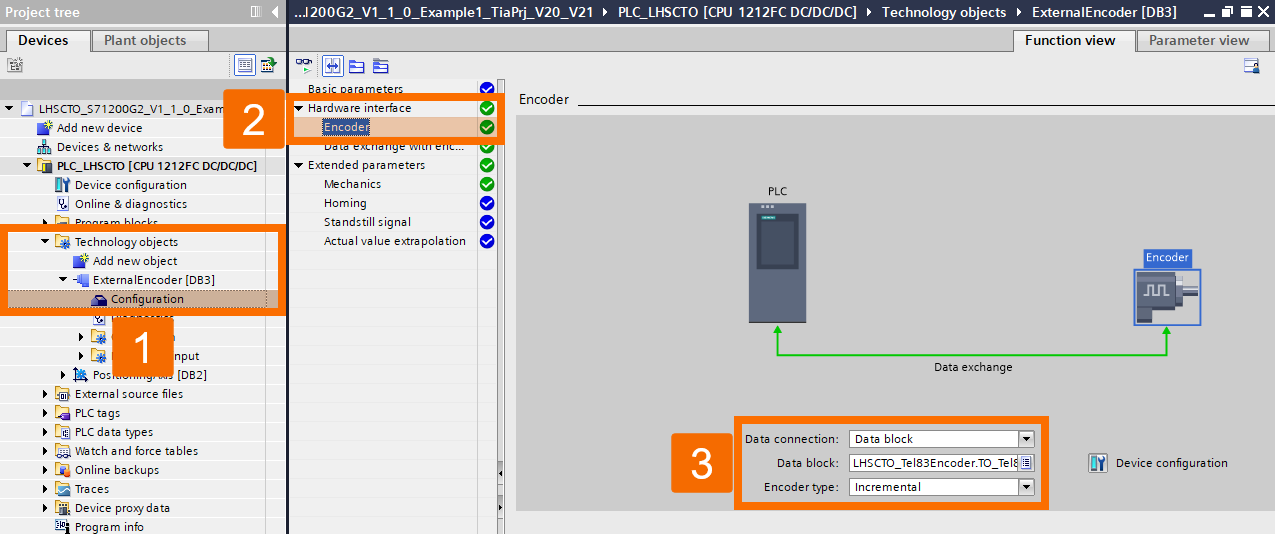1275x534 pixels.
Task: Expand the PLC tags folder
Action: pyautogui.click(x=45, y=413)
